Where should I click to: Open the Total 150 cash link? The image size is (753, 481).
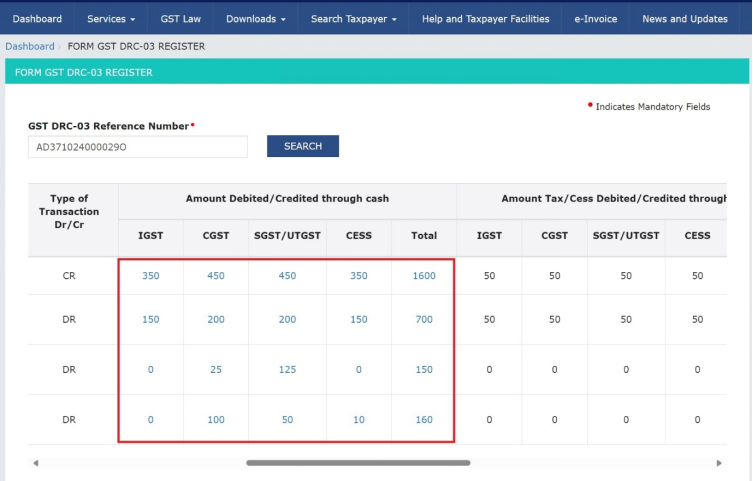tap(424, 370)
